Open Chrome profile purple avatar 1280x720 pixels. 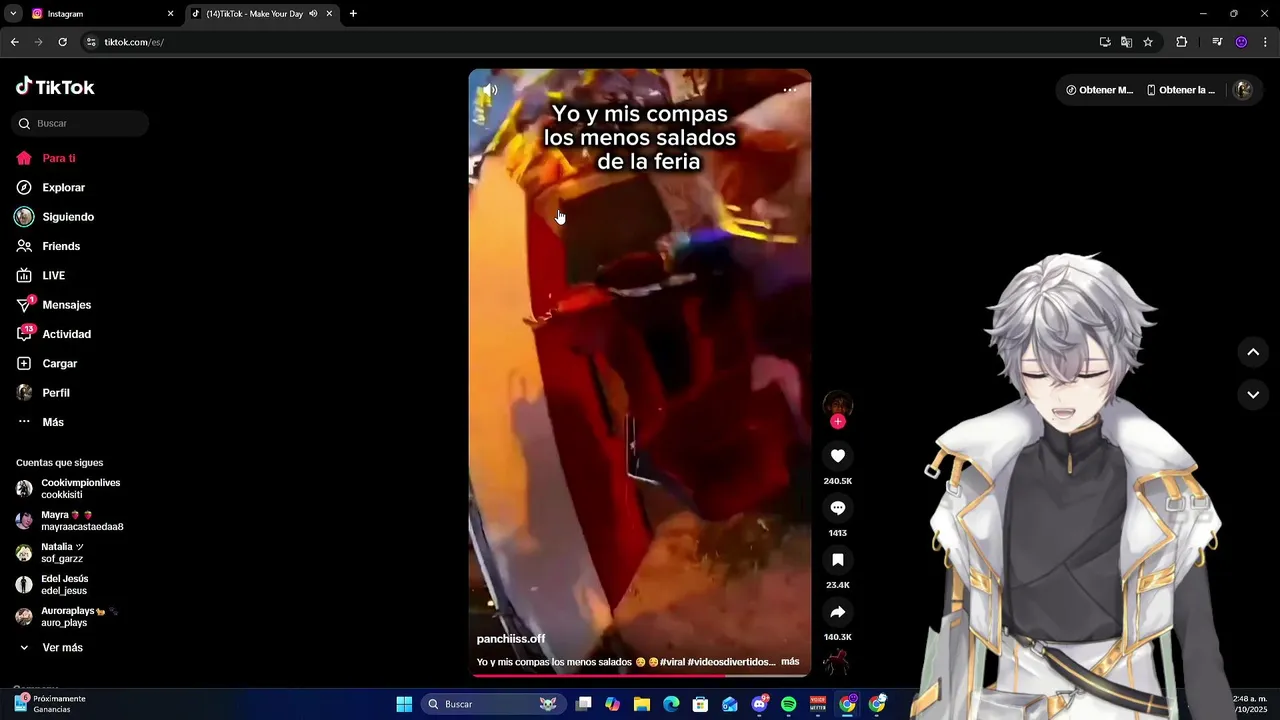click(1241, 42)
